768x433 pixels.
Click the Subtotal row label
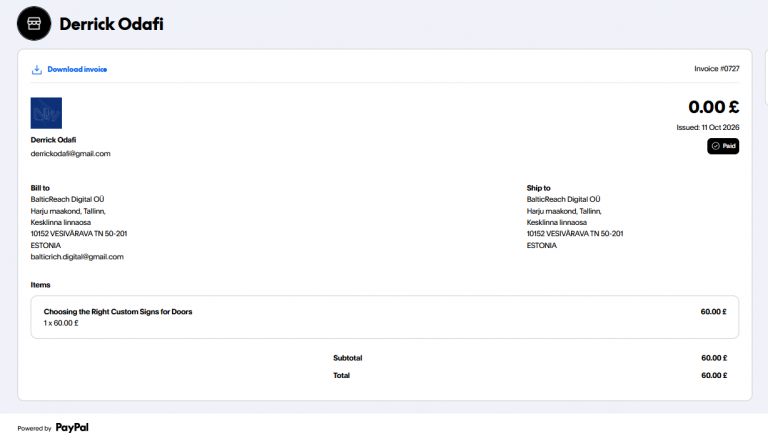click(347, 358)
